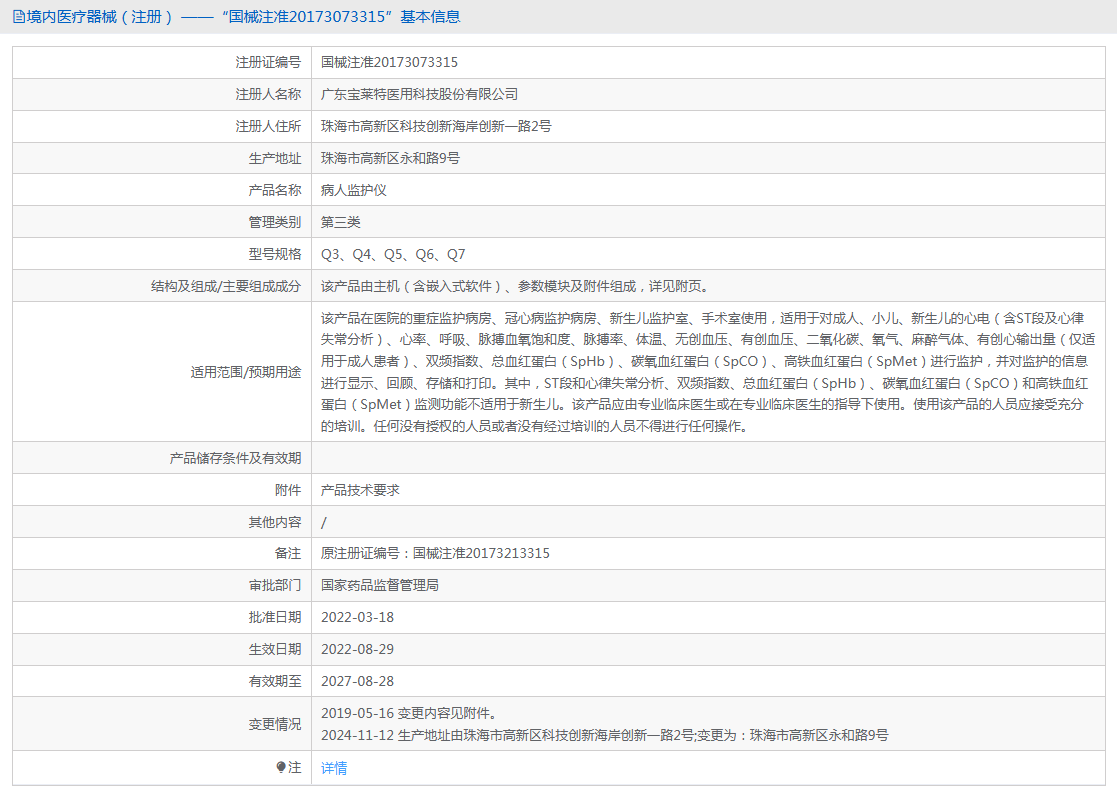Viewport: 1117px width, 796px height.
Task: Select department 国家药品监督管理局
Action: (x=380, y=586)
